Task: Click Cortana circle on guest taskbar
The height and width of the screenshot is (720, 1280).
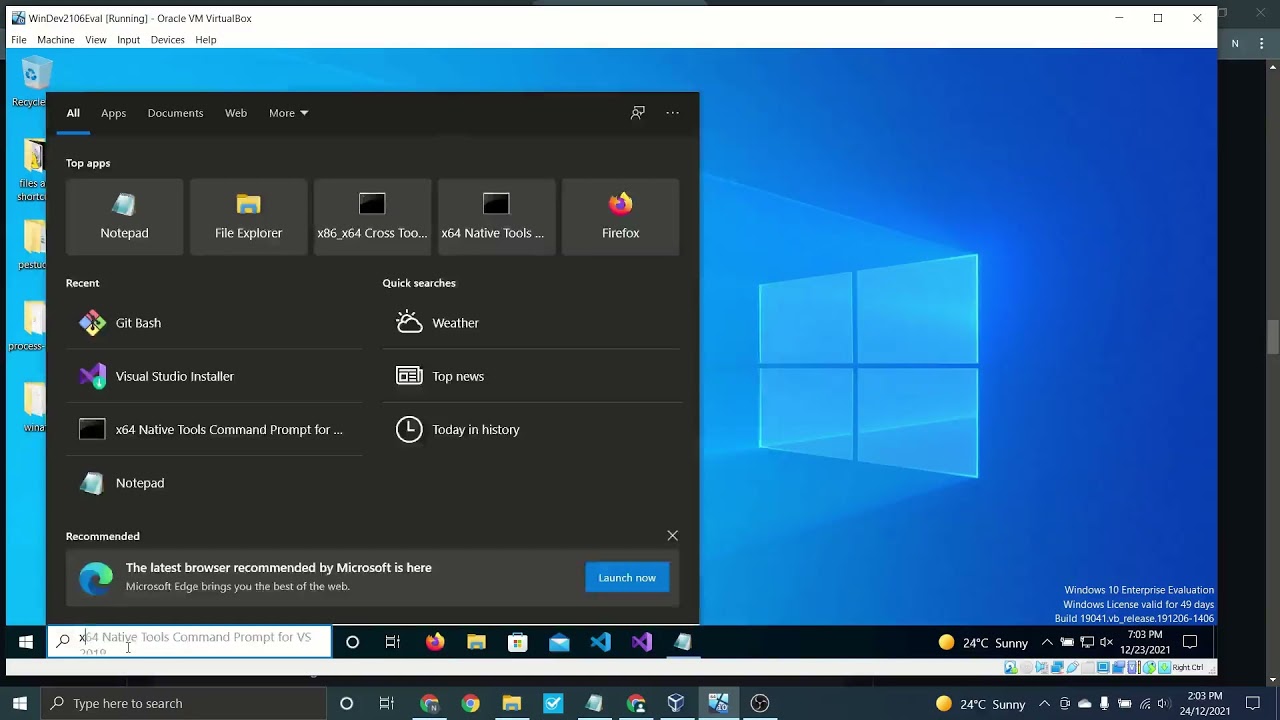Action: point(352,642)
